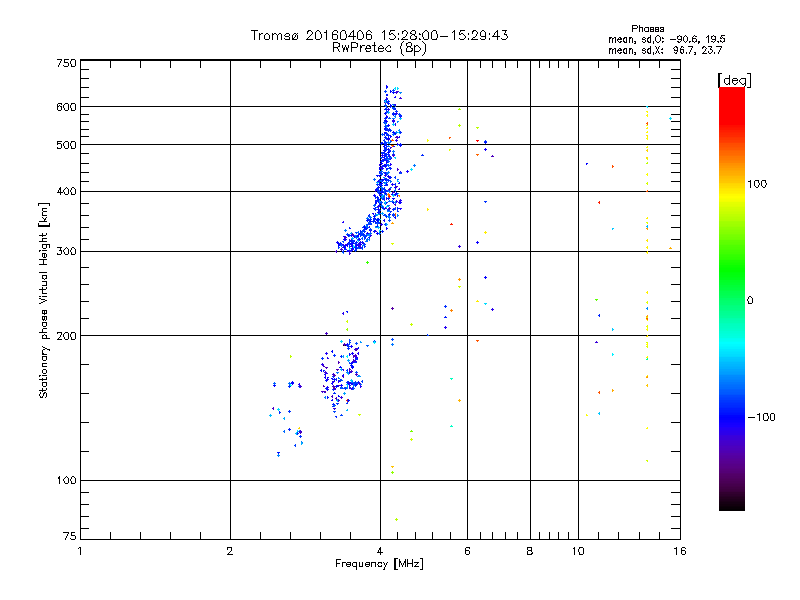Click the x-axis tick label '16'

click(x=680, y=551)
